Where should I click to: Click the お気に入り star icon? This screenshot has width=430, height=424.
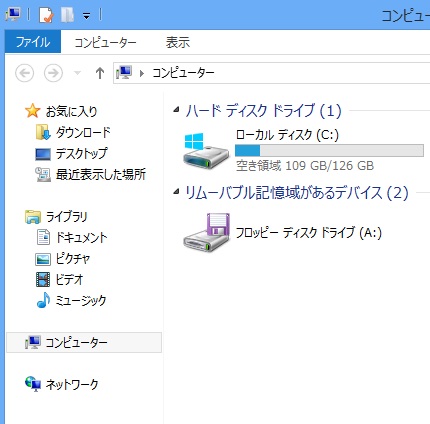(32, 111)
